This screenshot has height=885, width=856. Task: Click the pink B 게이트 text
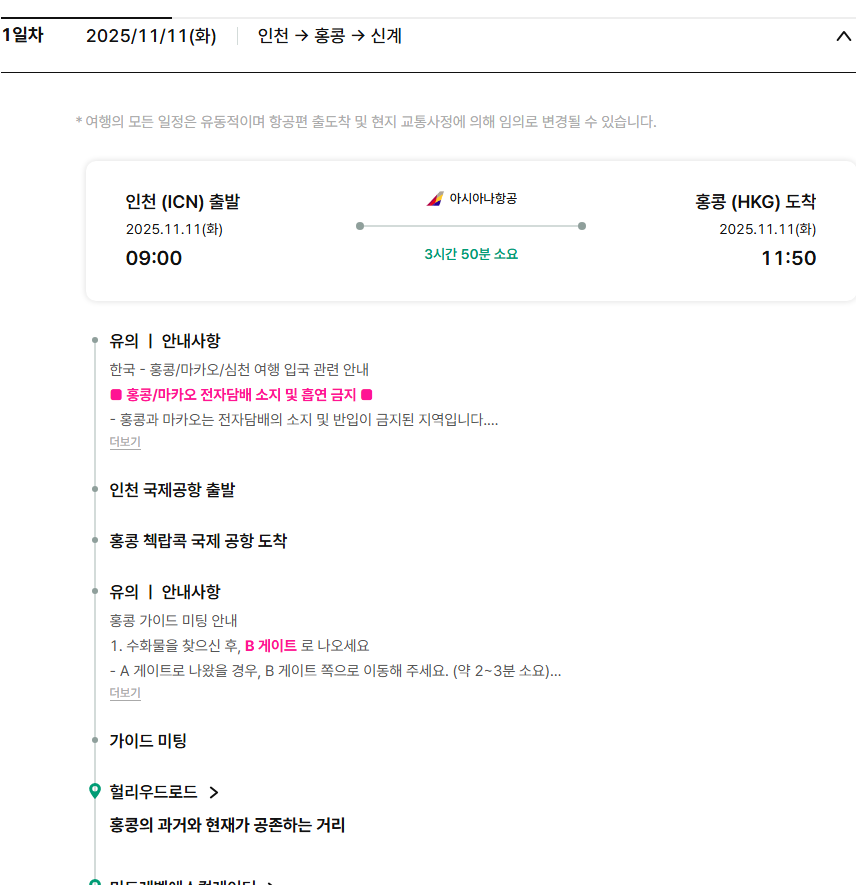(271, 645)
